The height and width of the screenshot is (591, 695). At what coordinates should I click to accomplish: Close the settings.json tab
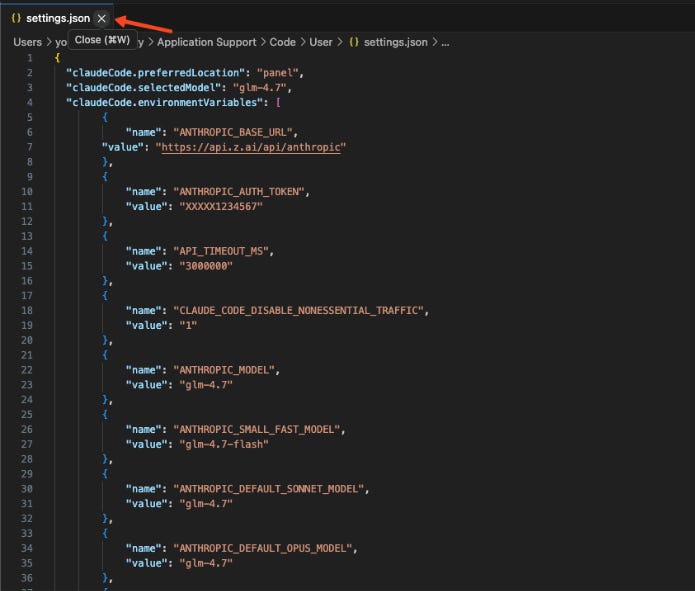coord(102,18)
